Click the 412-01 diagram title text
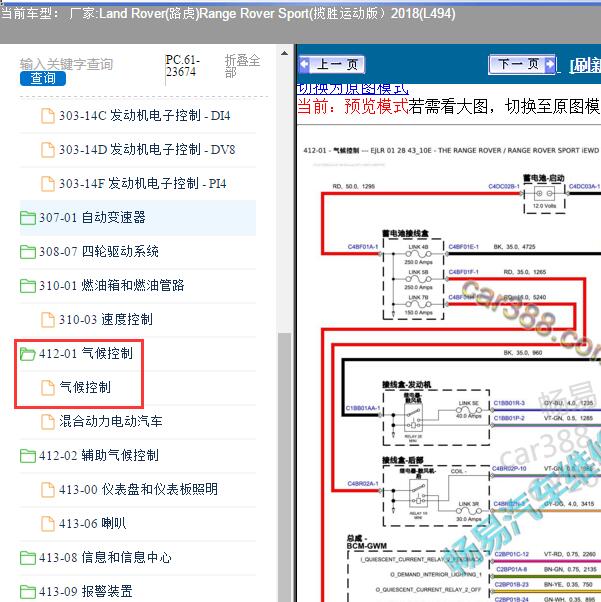601x602 pixels. pos(451,150)
